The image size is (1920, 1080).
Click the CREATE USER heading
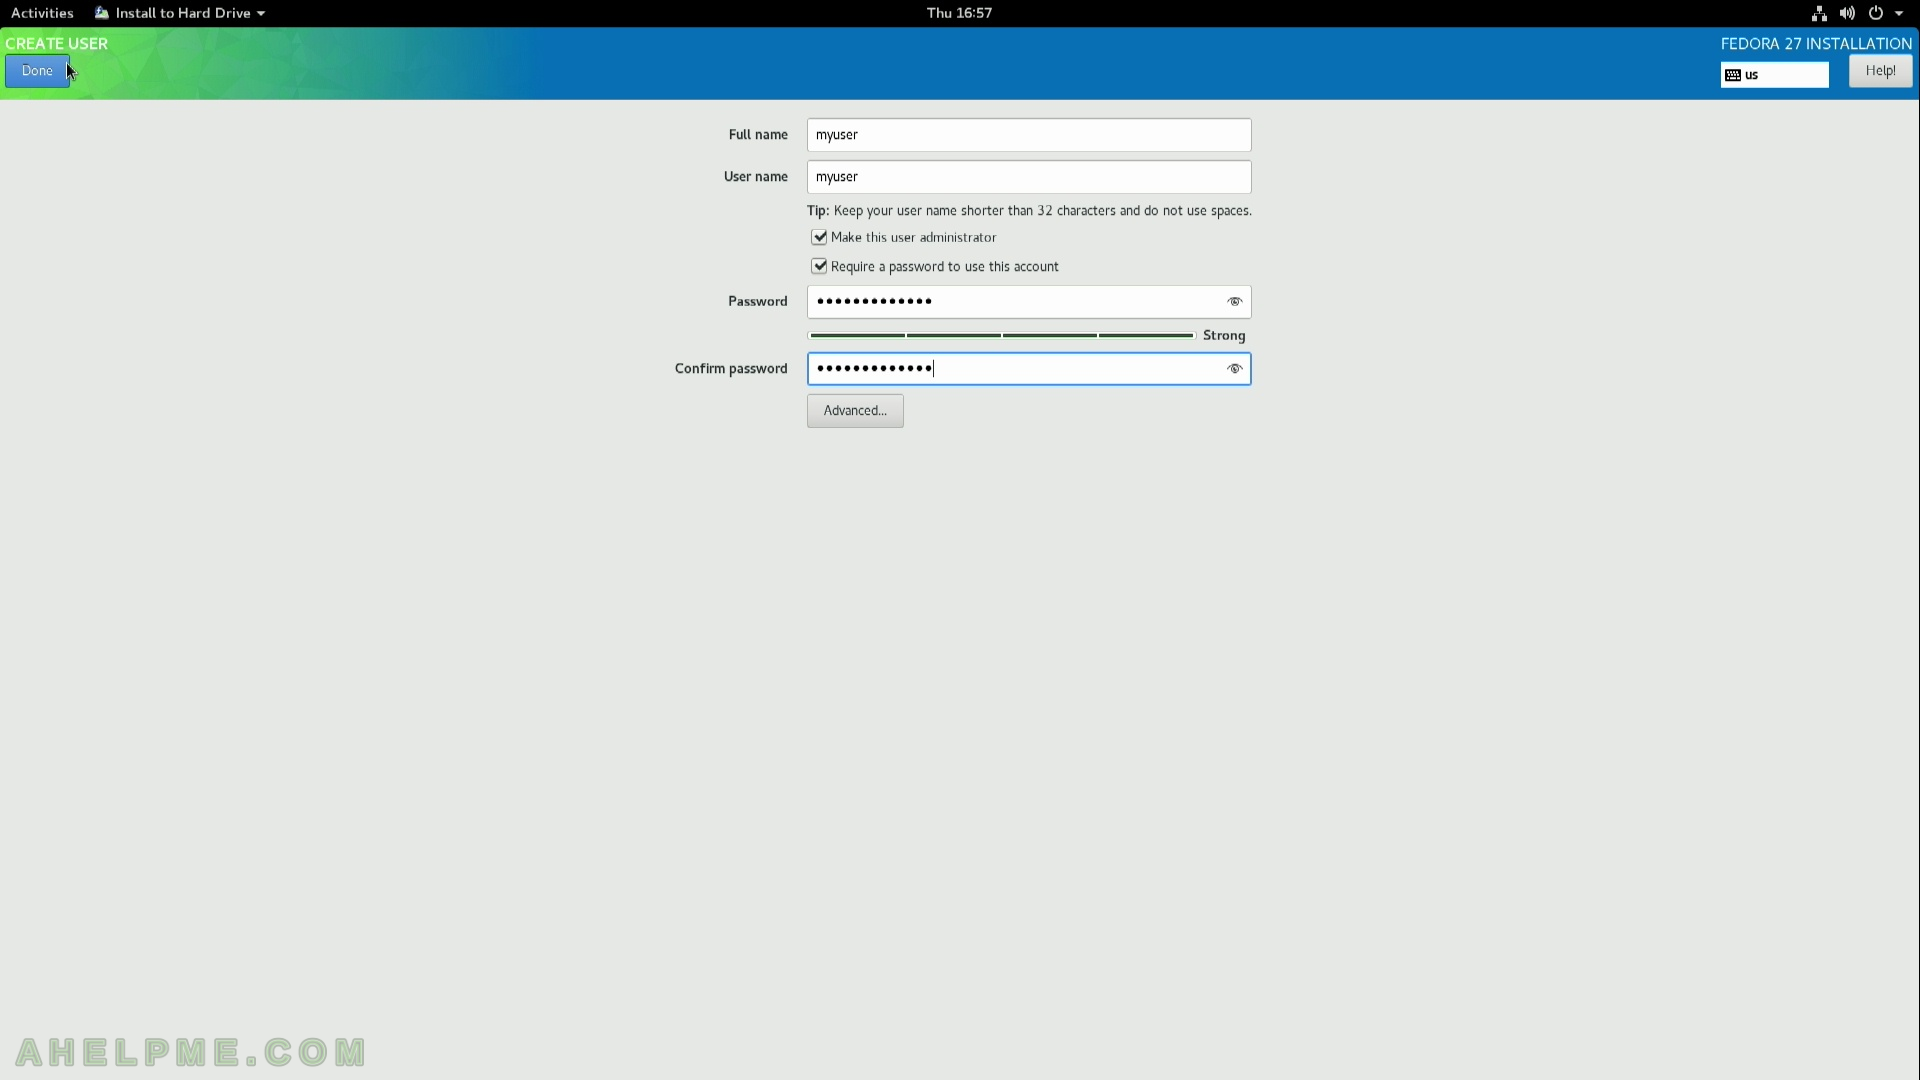pyautogui.click(x=57, y=44)
